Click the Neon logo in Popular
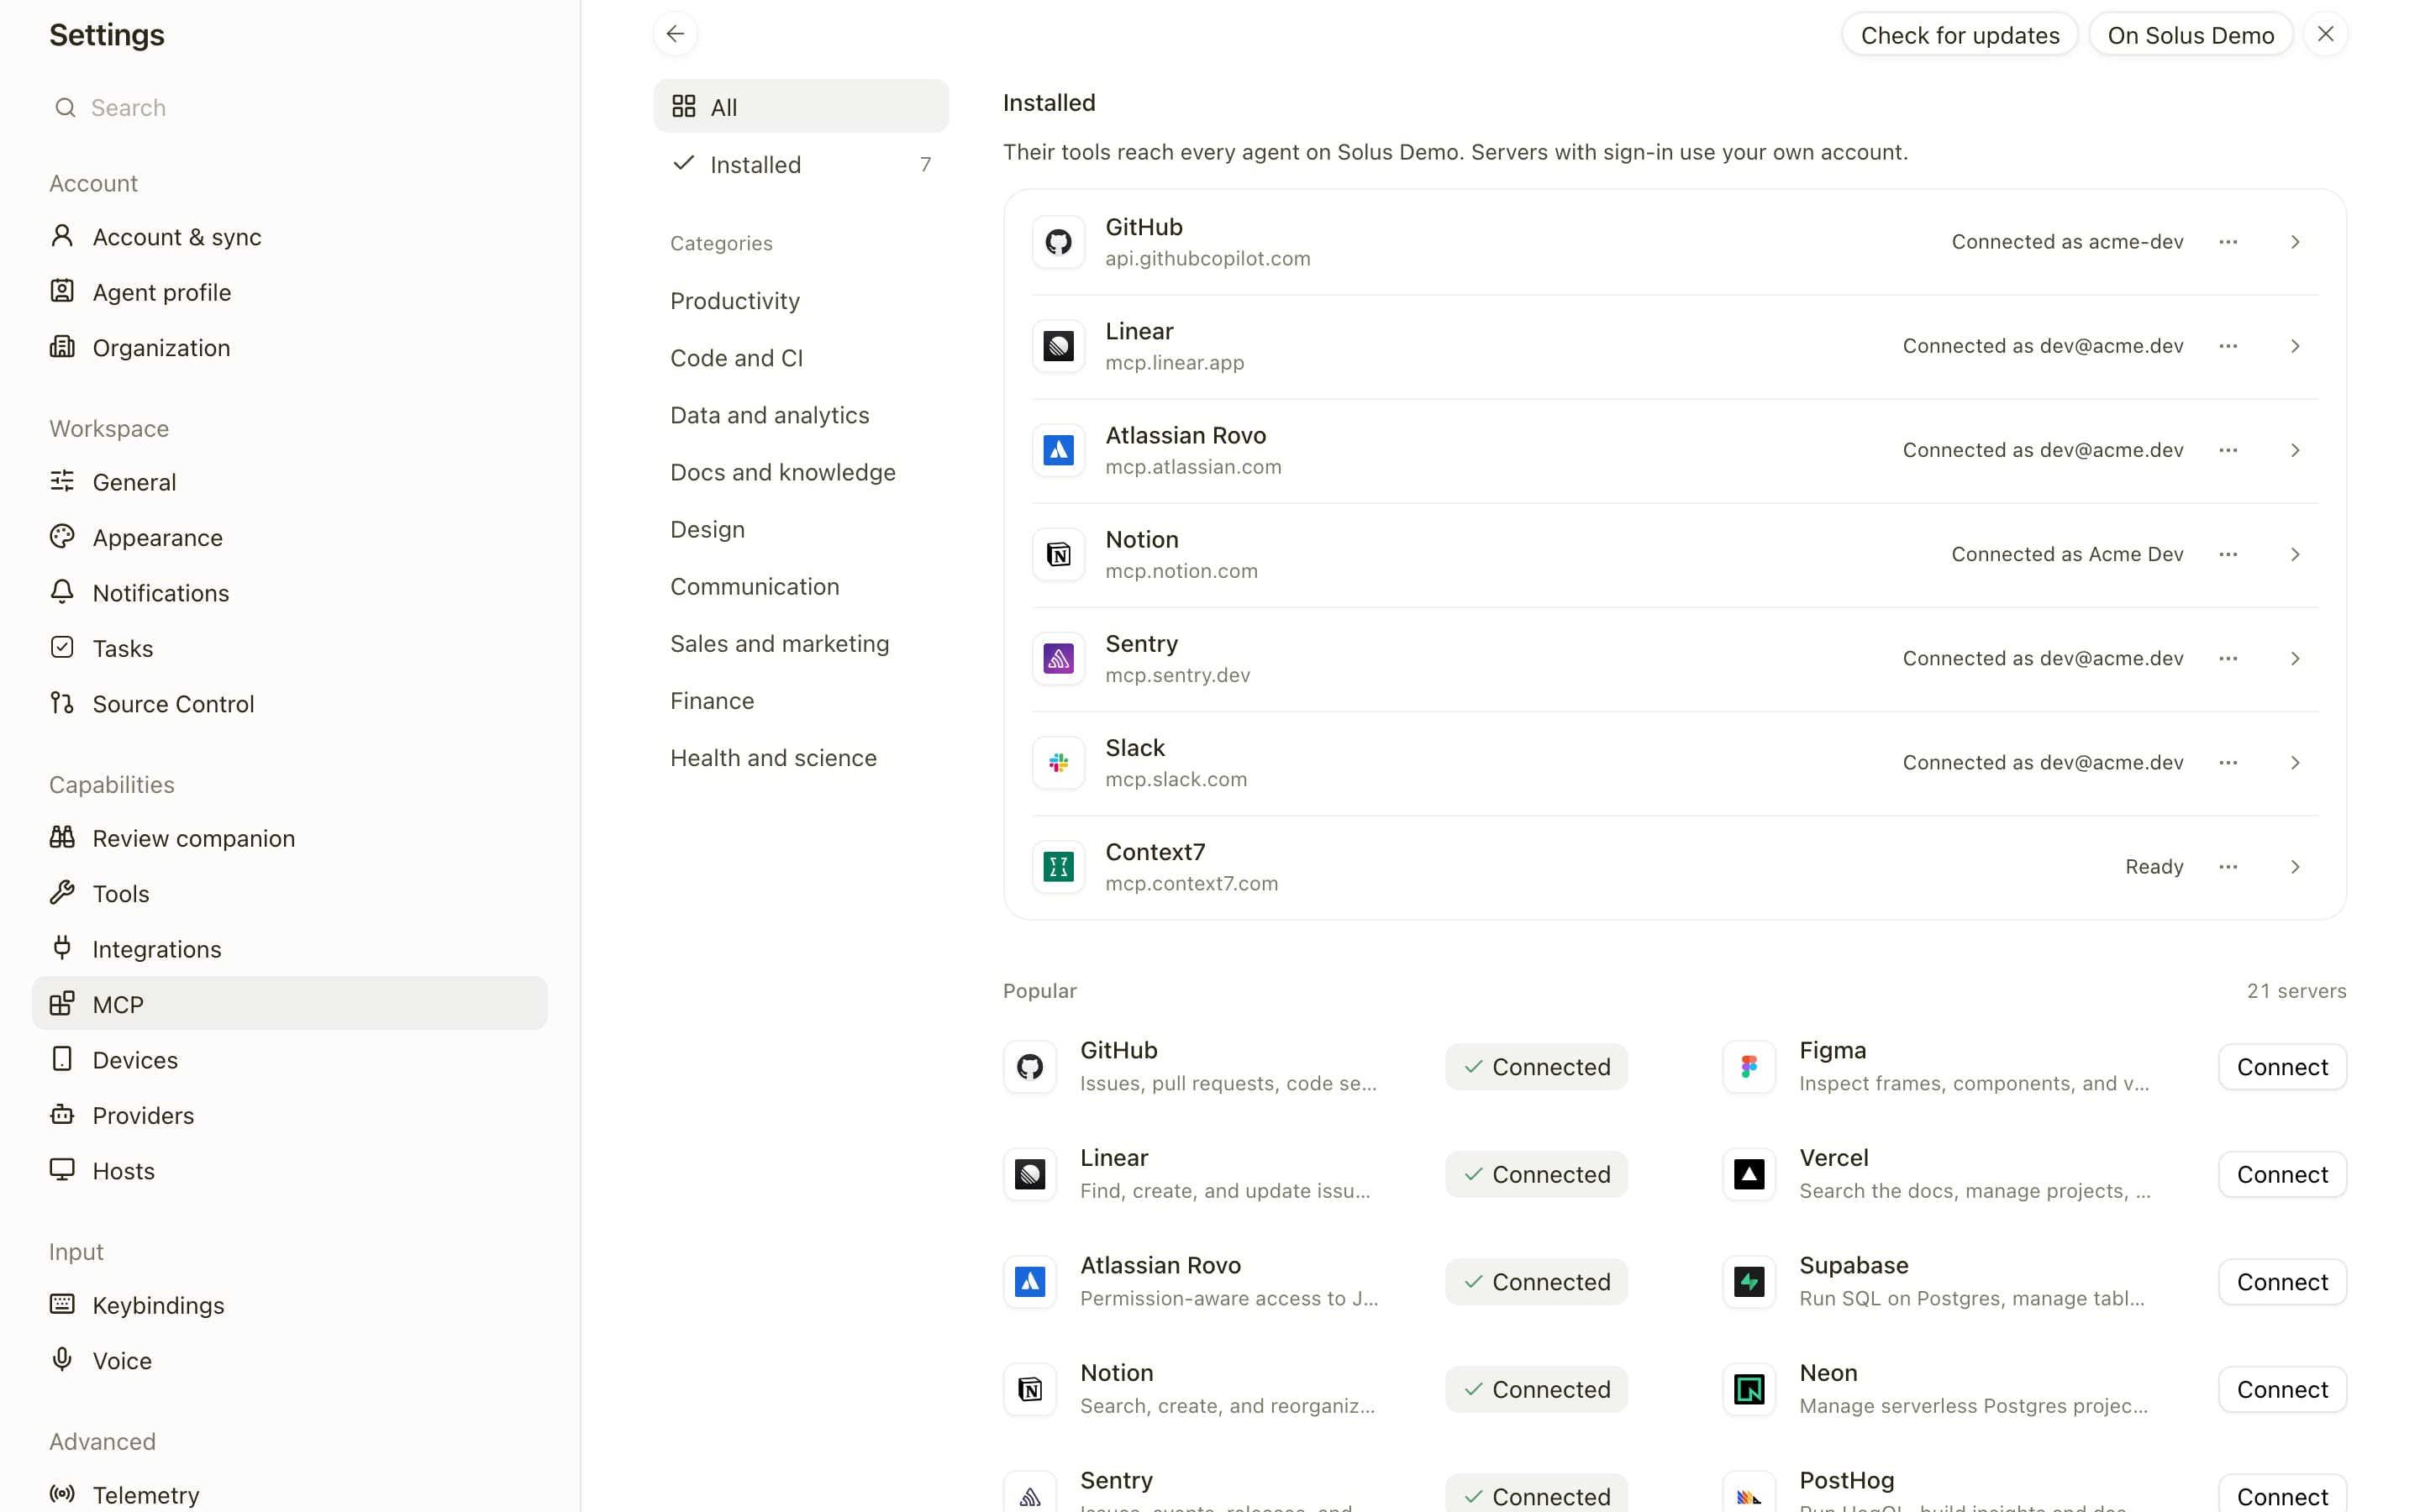The height and width of the screenshot is (1512, 2420). pos(1749,1389)
